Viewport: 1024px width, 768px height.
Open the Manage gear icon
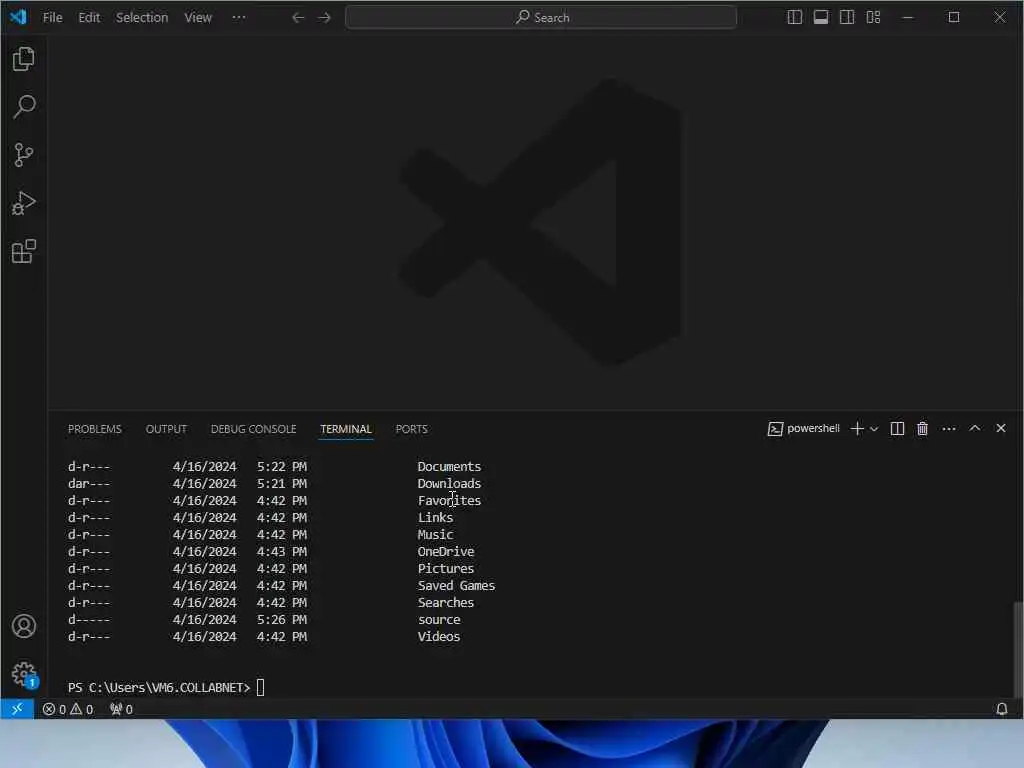pyautogui.click(x=24, y=674)
